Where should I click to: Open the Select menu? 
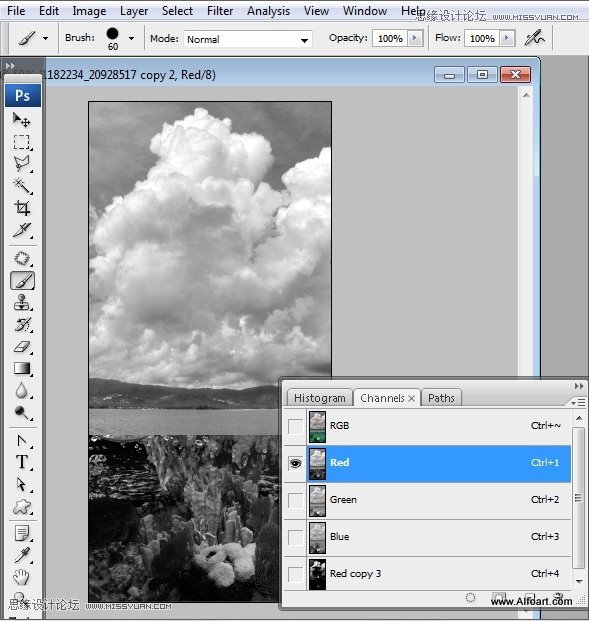(x=177, y=11)
